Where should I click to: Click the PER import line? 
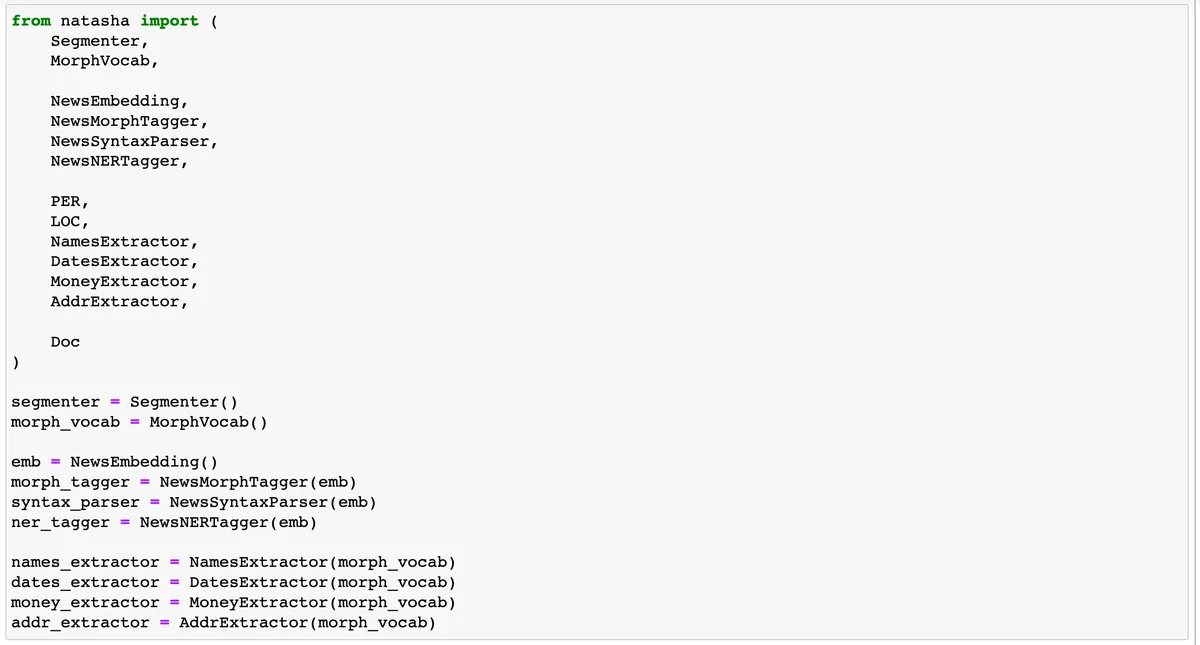point(70,201)
